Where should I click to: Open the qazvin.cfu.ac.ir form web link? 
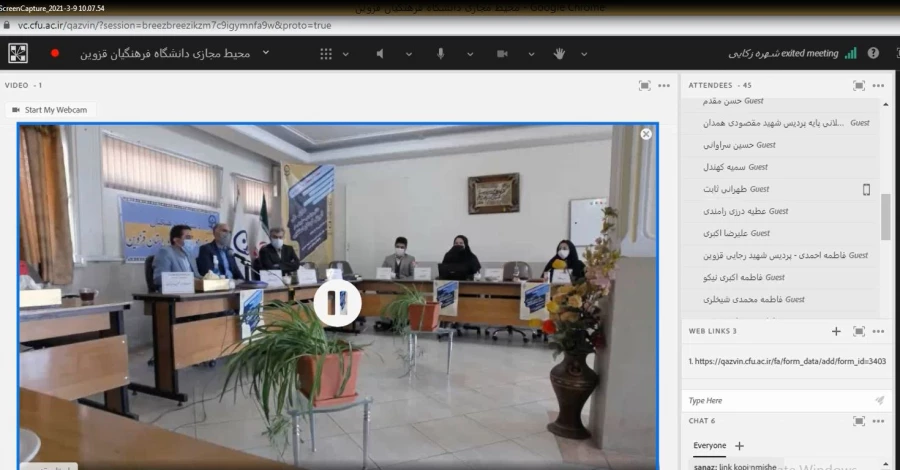[788, 361]
